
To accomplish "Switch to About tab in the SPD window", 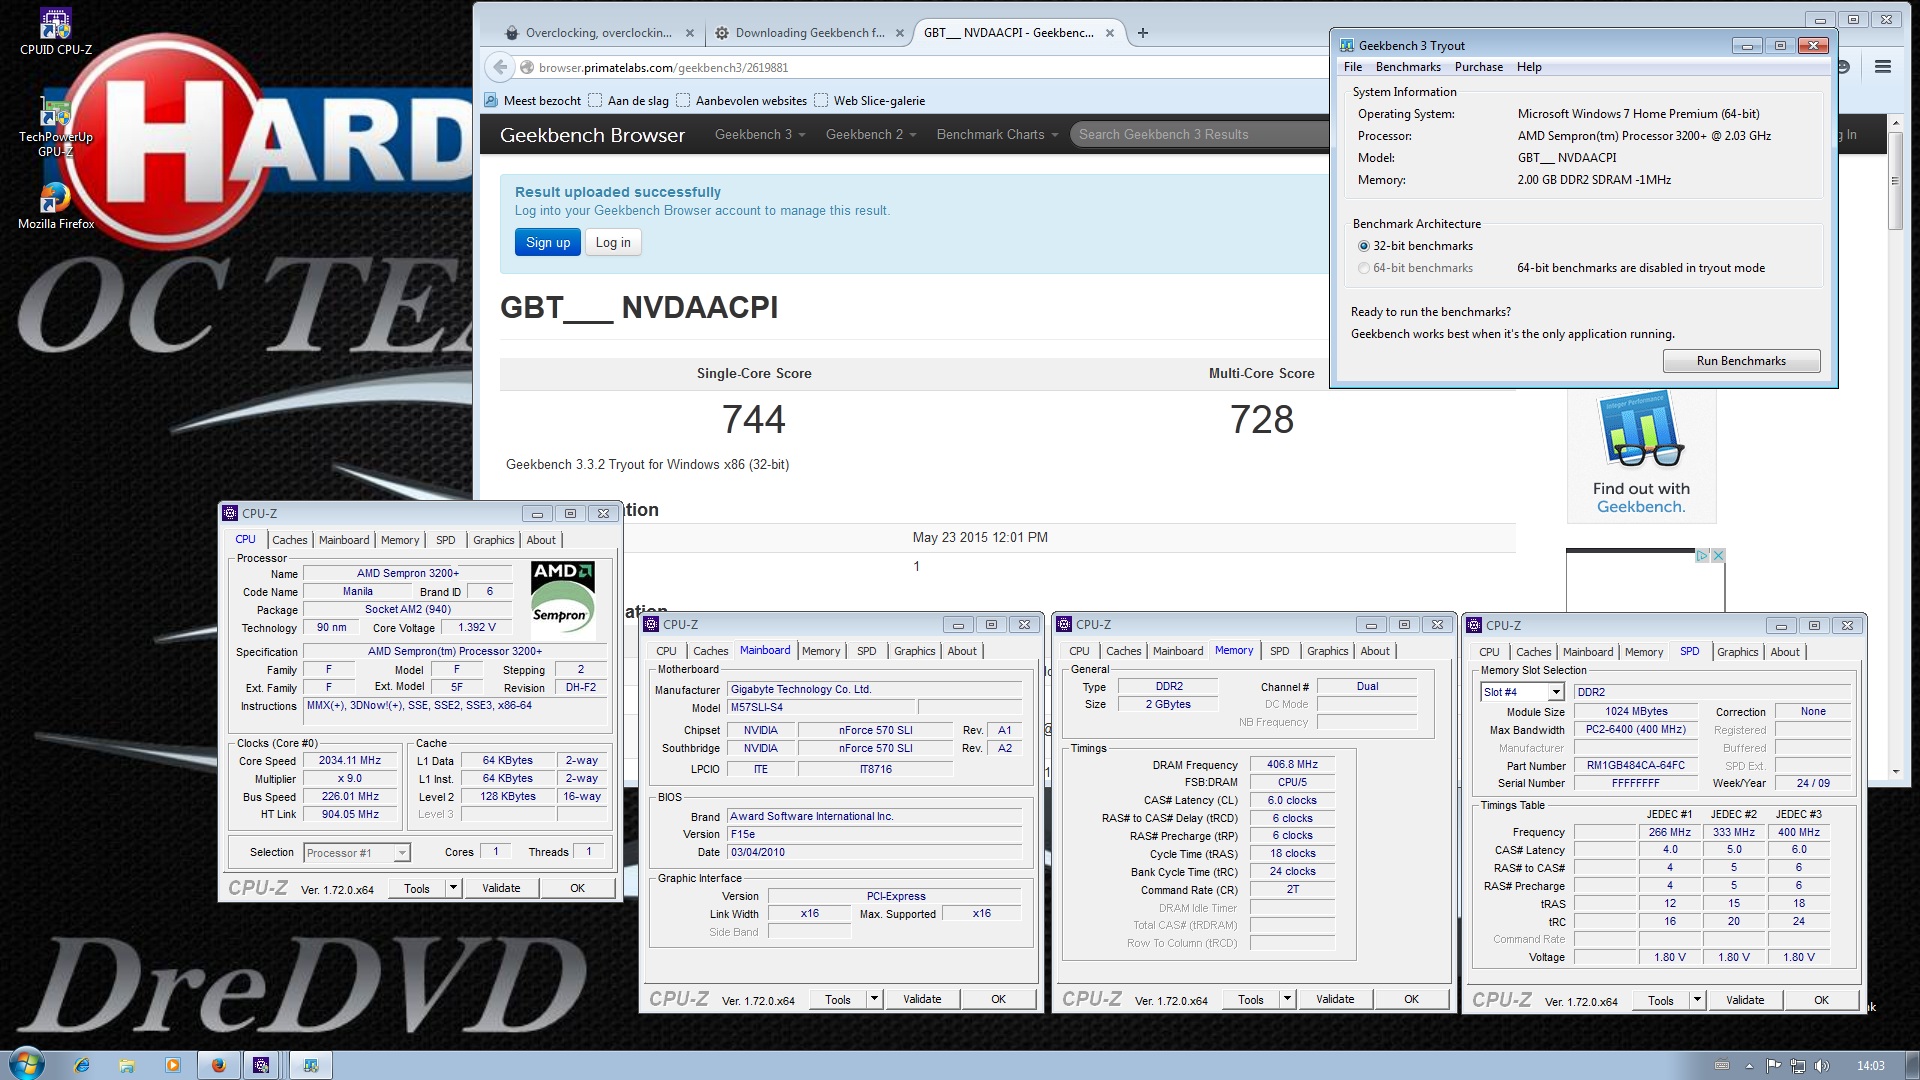I will point(1785,652).
